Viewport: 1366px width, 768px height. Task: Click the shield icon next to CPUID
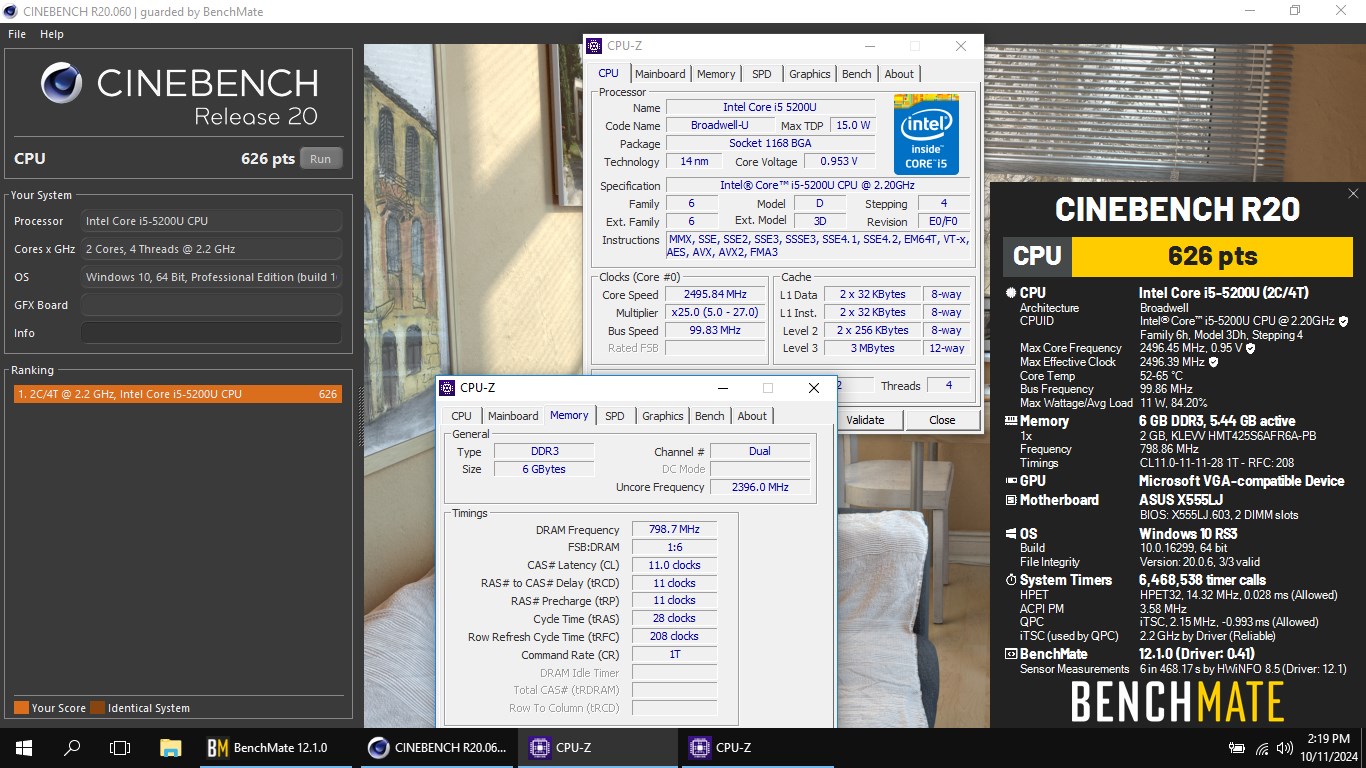coord(1343,321)
